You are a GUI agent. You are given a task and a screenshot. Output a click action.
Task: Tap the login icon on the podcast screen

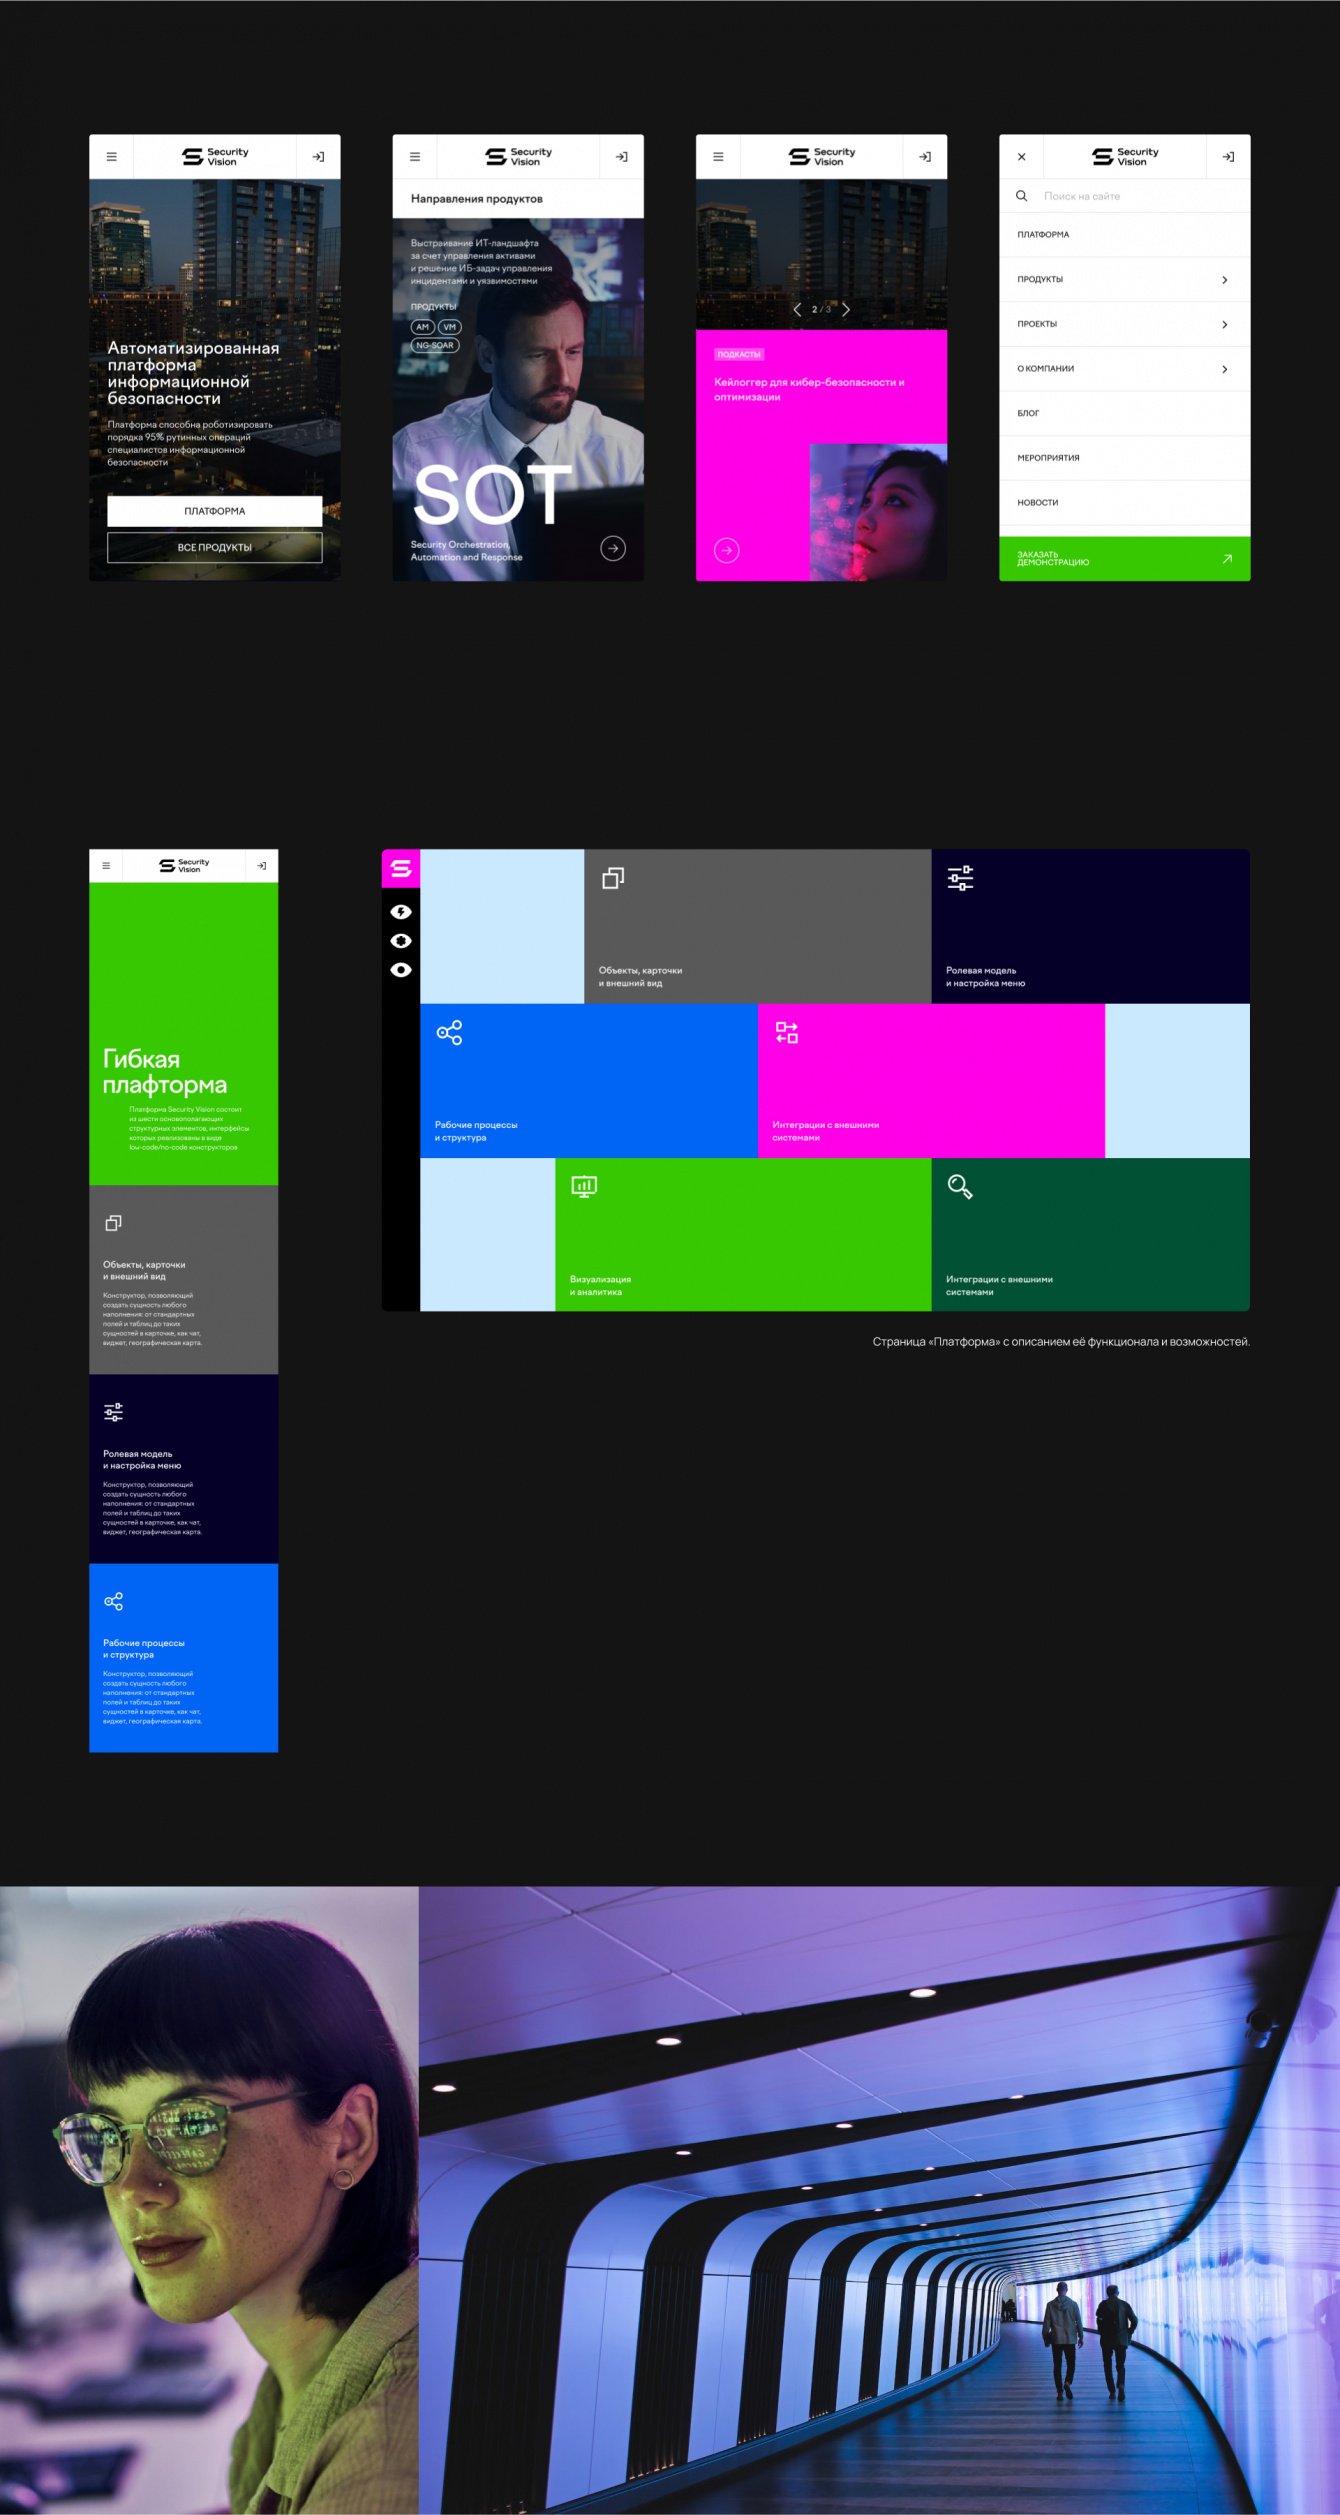point(925,157)
